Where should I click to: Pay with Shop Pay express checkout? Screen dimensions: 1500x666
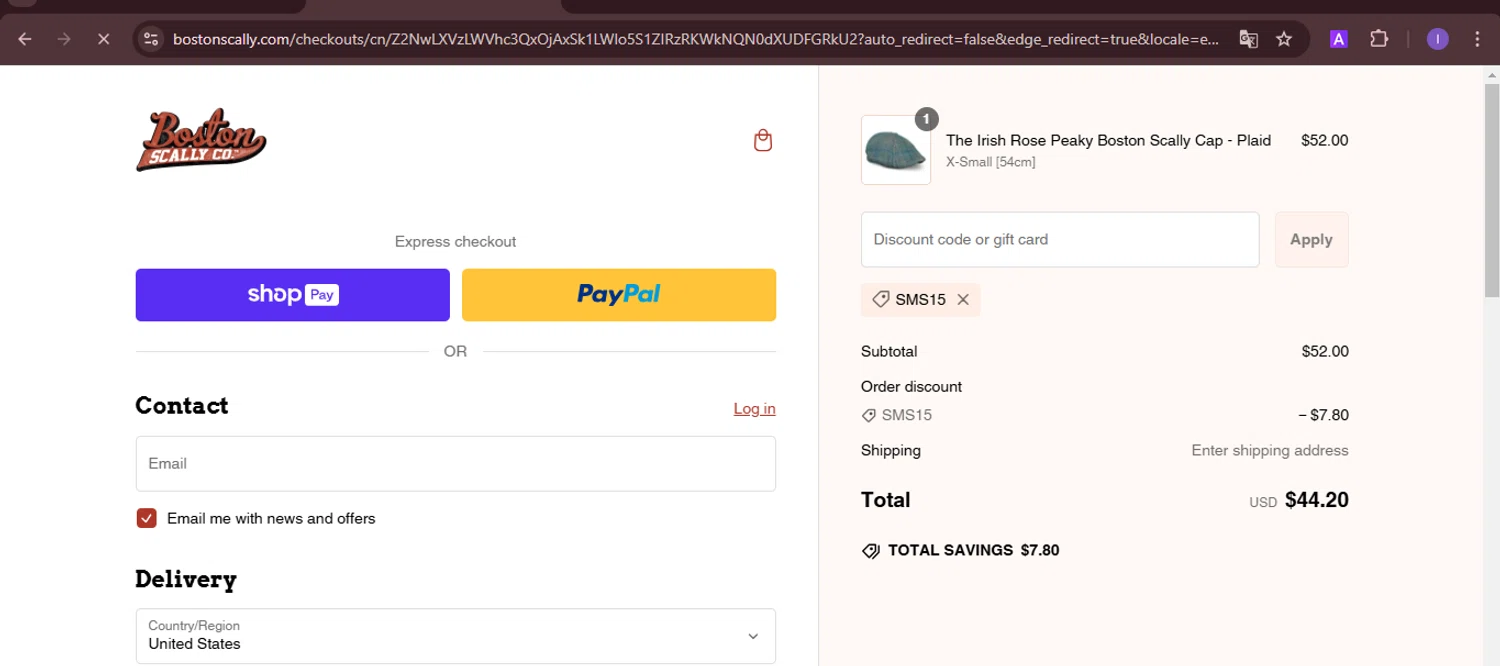click(x=293, y=295)
